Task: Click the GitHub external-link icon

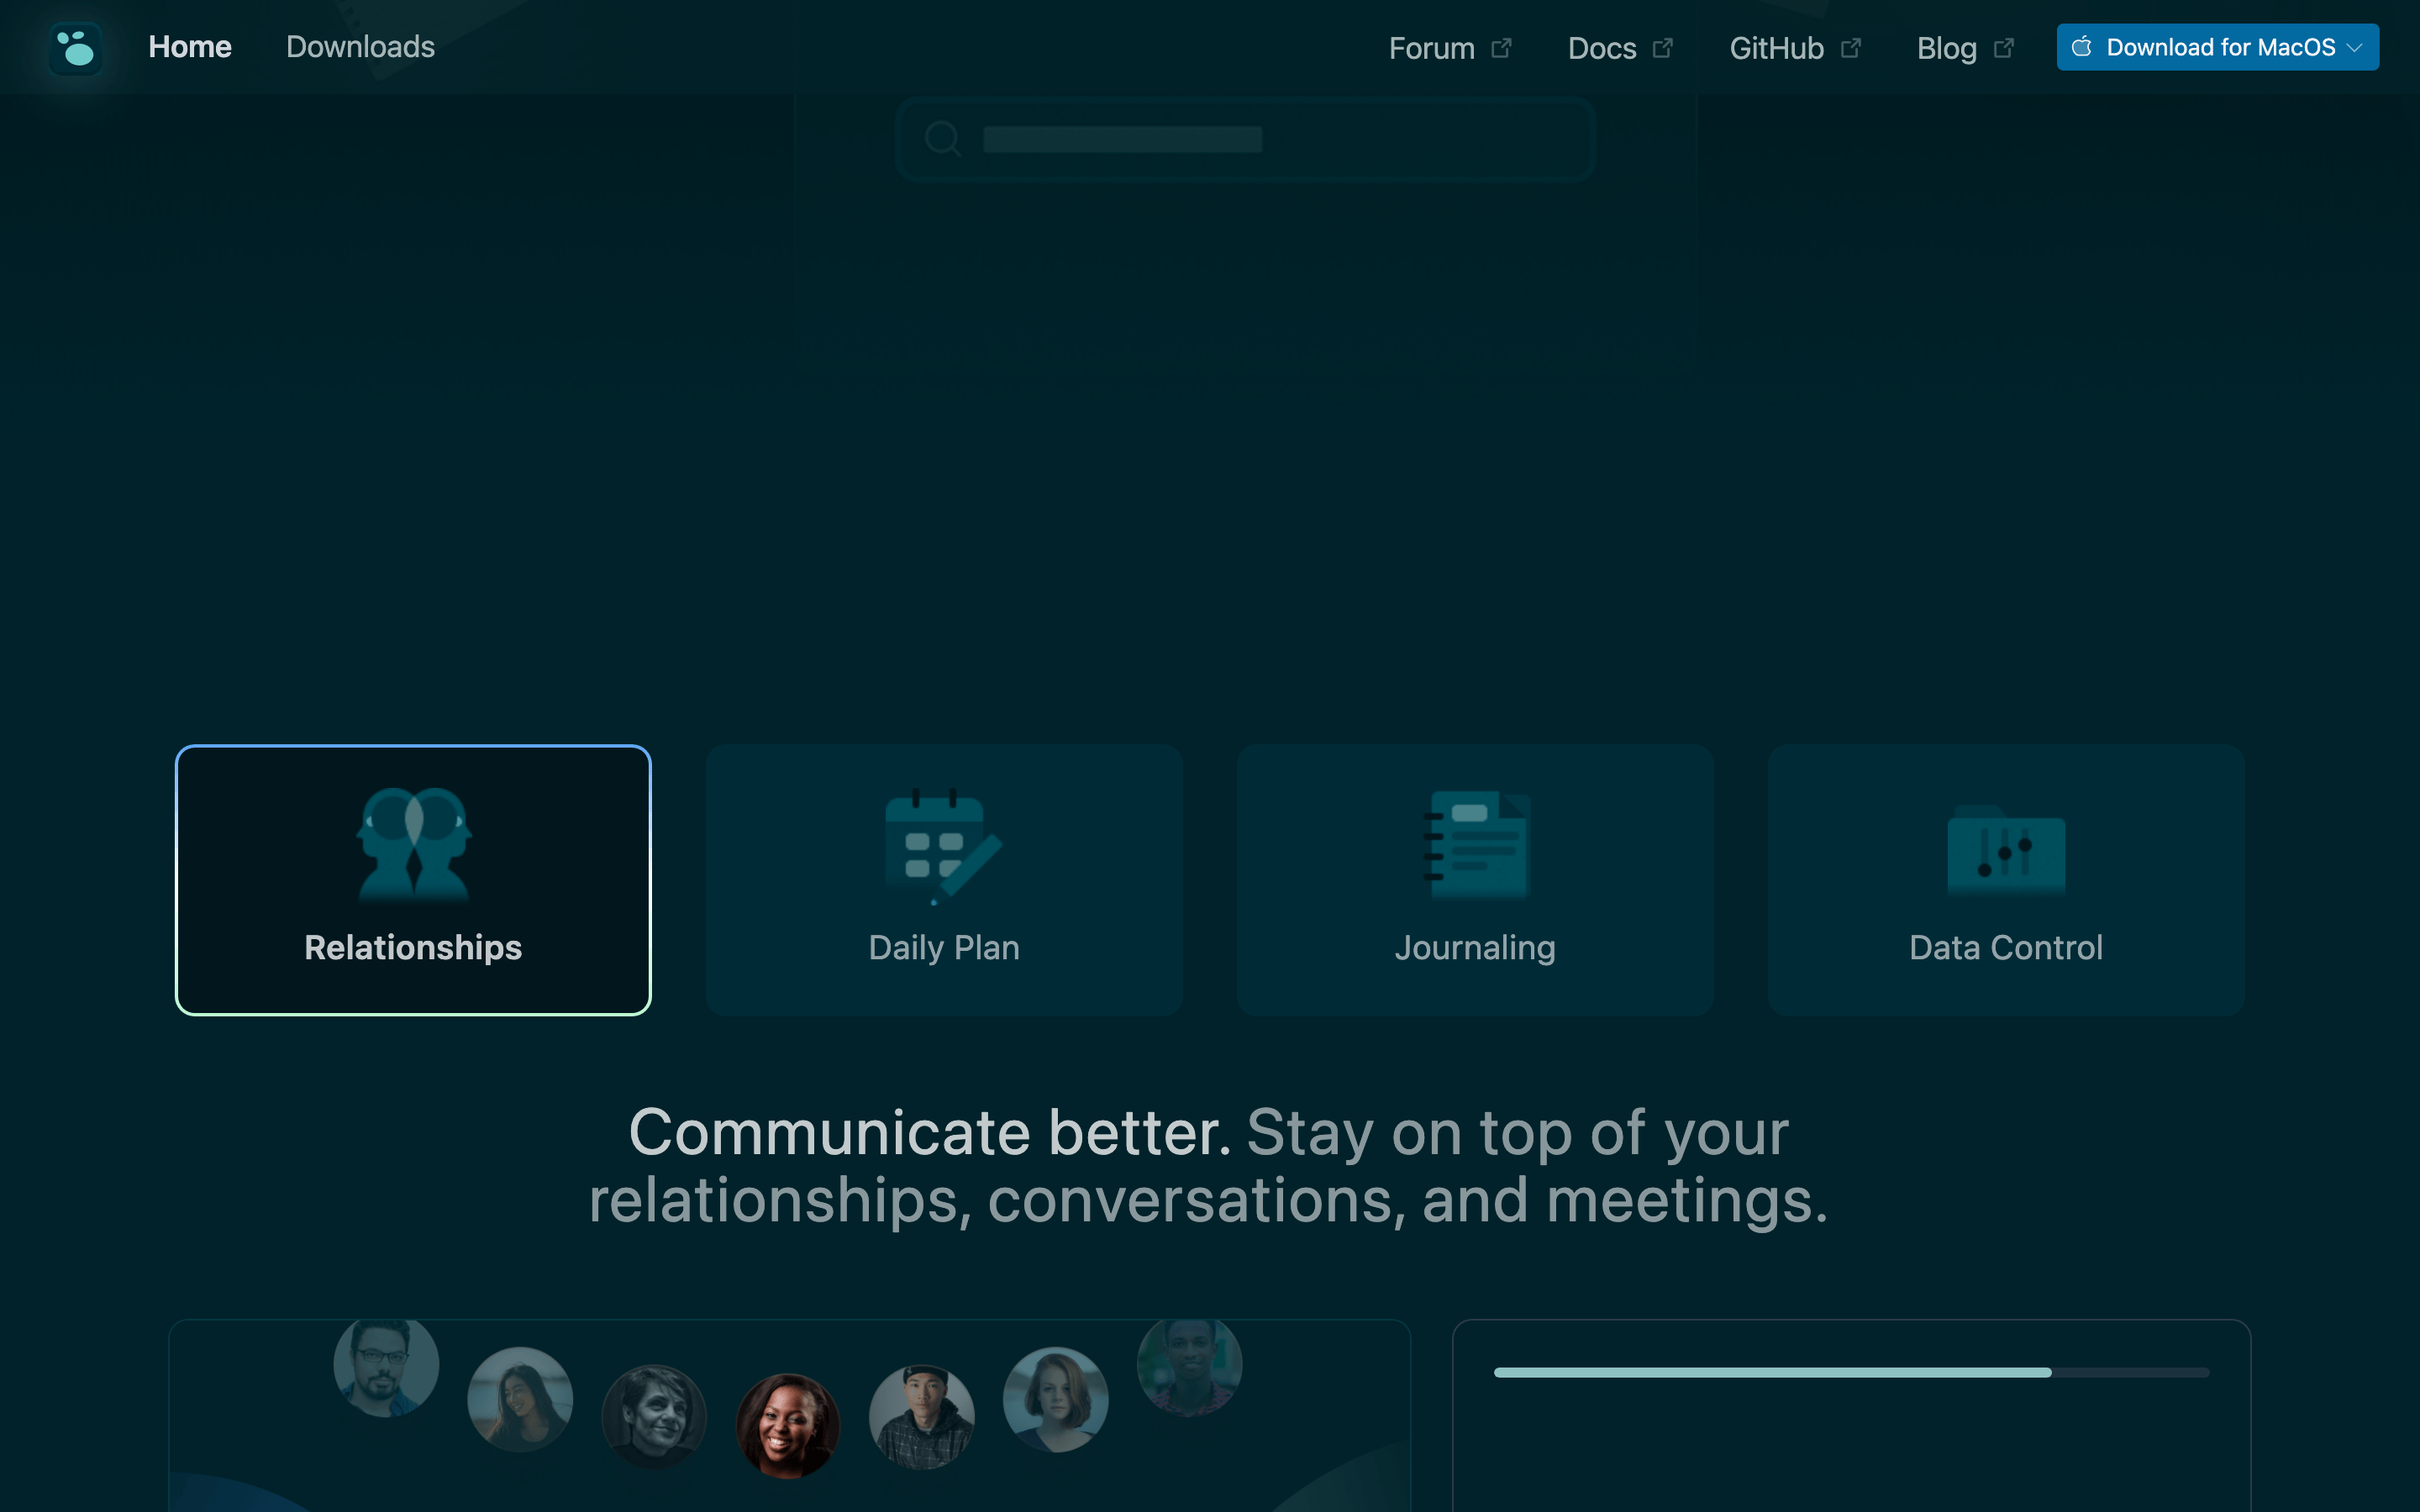Action: 1850,48
